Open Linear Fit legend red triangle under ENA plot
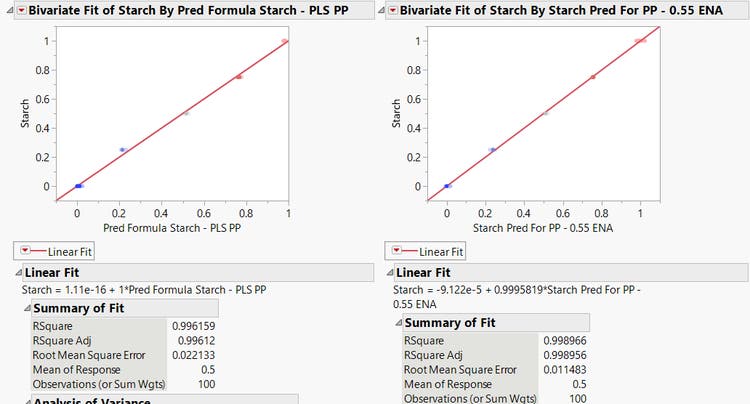This screenshot has height=404, width=750. pos(397,251)
